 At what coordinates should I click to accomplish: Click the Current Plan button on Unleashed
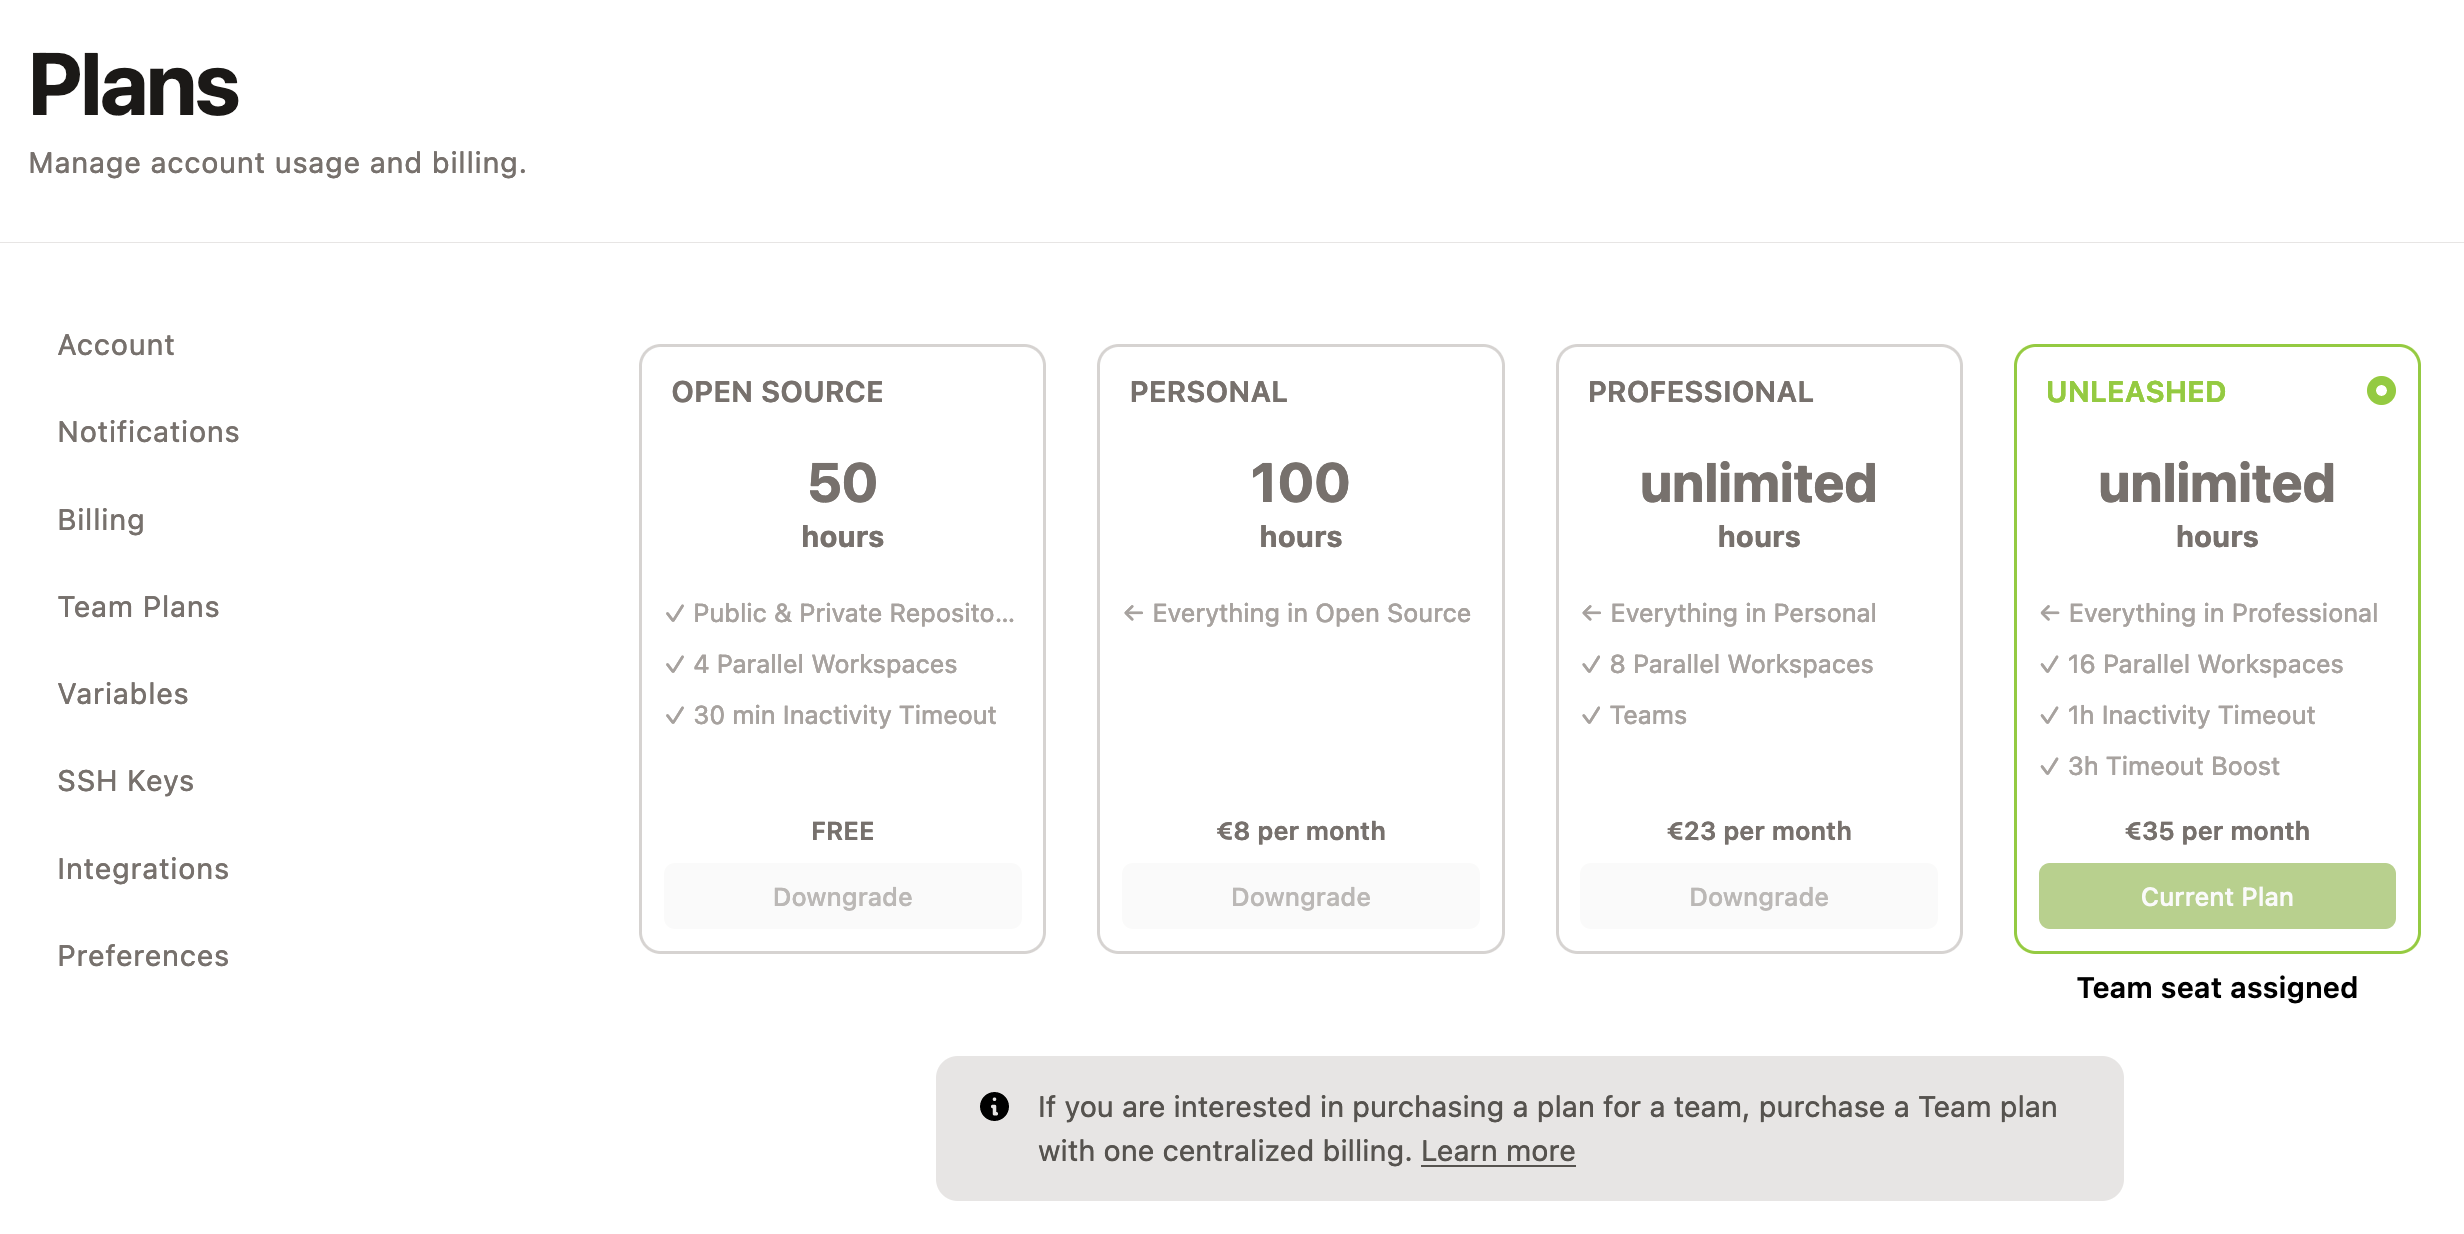tap(2216, 896)
